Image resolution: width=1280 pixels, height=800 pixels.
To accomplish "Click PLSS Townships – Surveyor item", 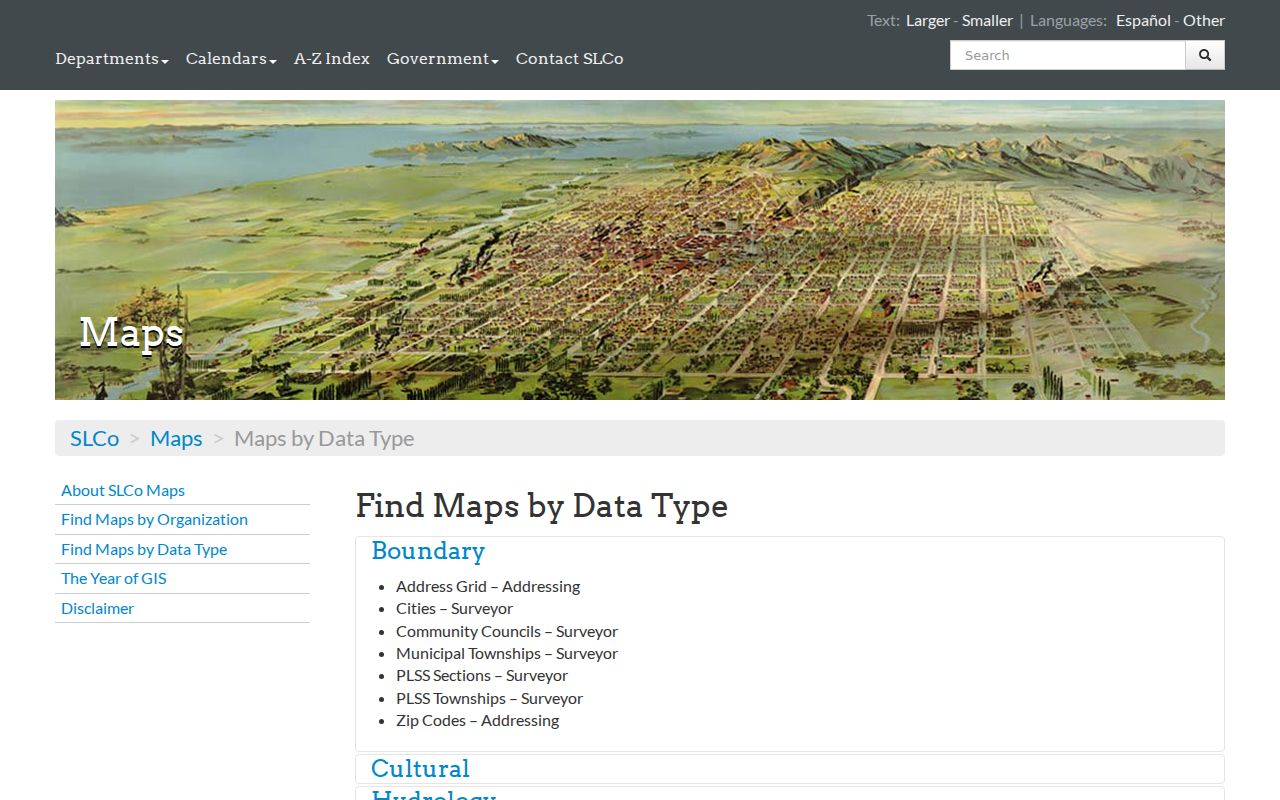I will pos(489,698).
